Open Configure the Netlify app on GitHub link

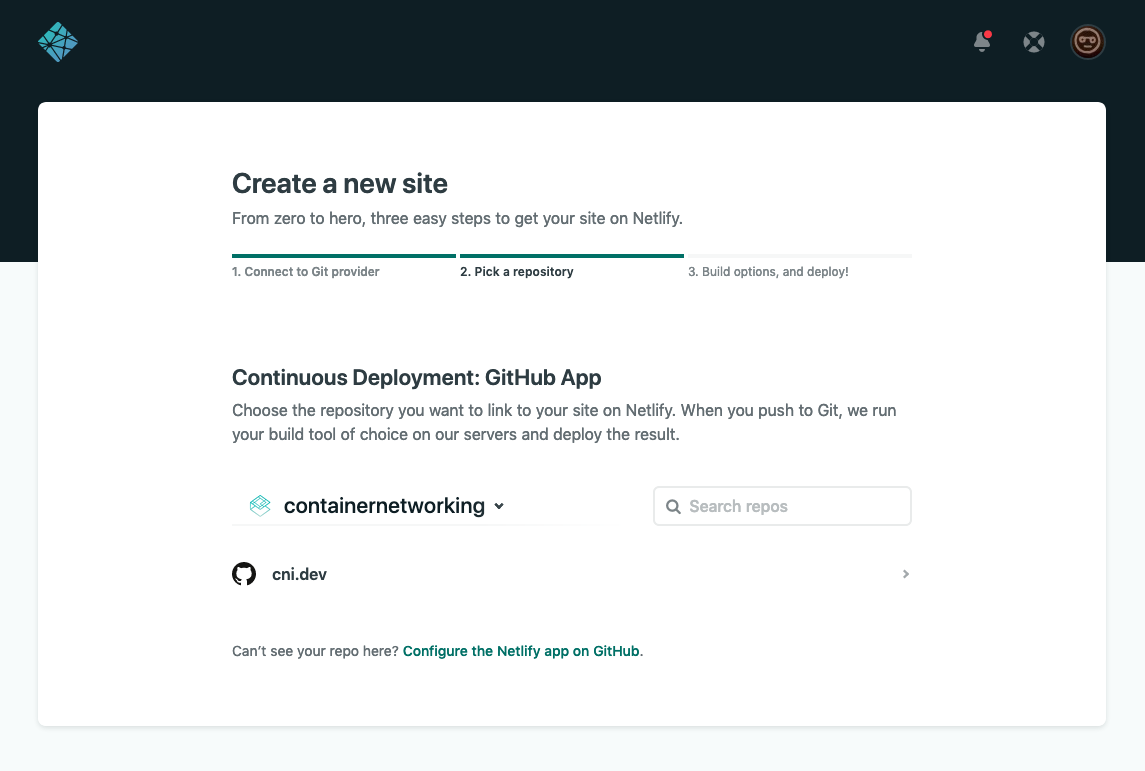pos(521,651)
